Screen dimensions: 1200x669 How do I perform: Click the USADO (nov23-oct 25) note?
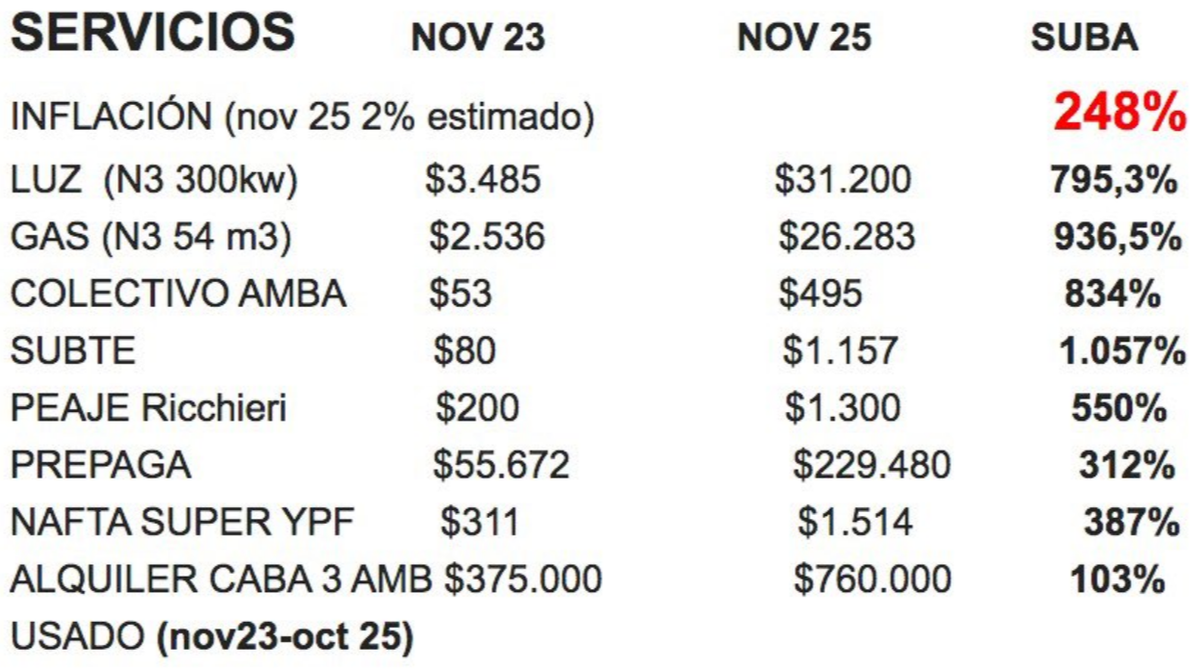pyautogui.click(x=211, y=637)
